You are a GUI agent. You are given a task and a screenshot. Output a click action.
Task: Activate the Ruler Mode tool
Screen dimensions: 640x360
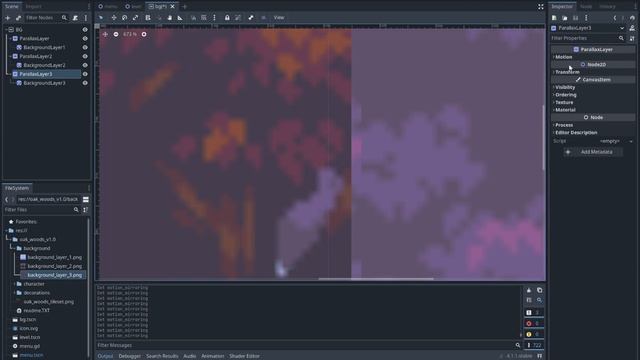pos(180,18)
